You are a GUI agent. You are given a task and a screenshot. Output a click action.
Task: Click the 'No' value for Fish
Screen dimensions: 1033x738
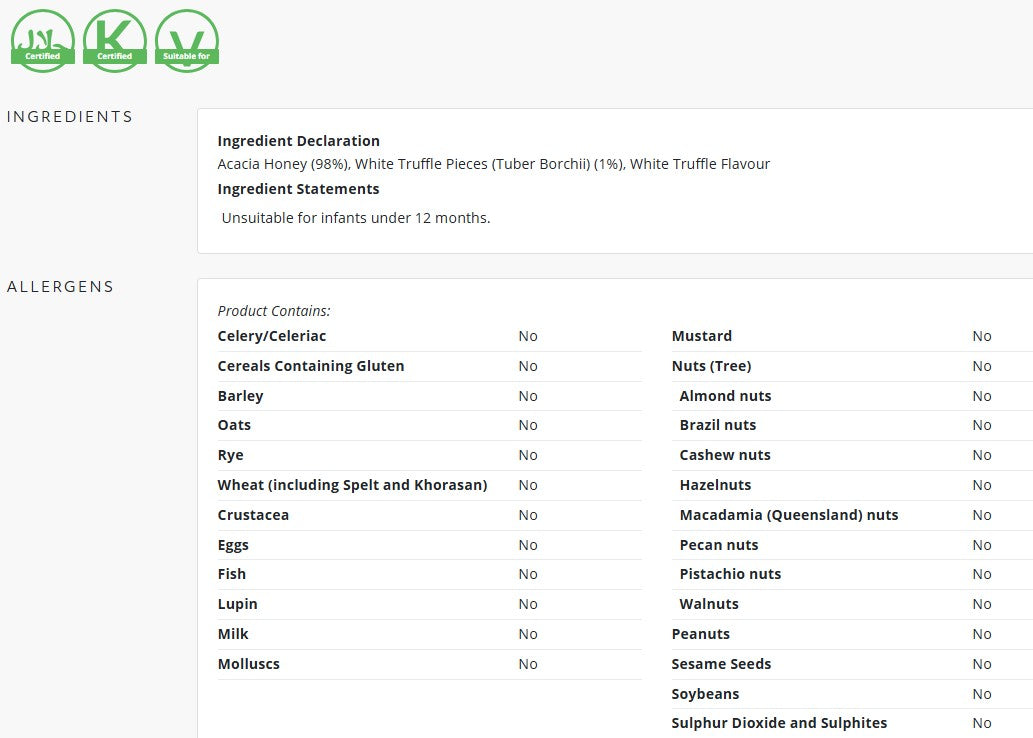[528, 574]
